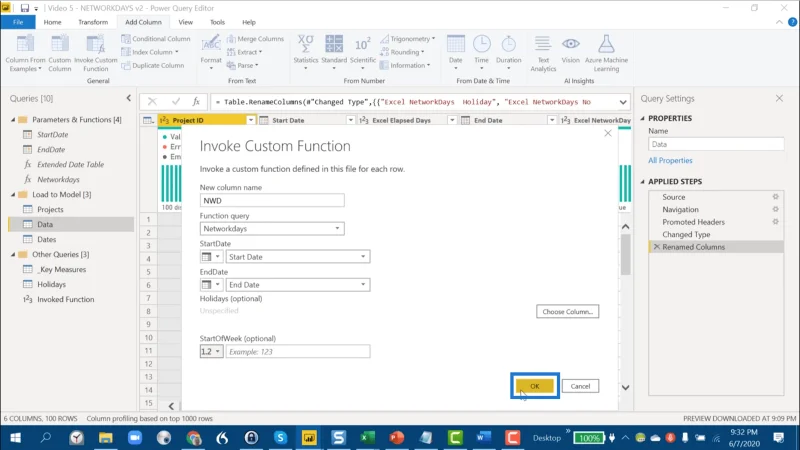800x450 pixels.
Task: Open Word from the taskbar
Action: coord(483,438)
